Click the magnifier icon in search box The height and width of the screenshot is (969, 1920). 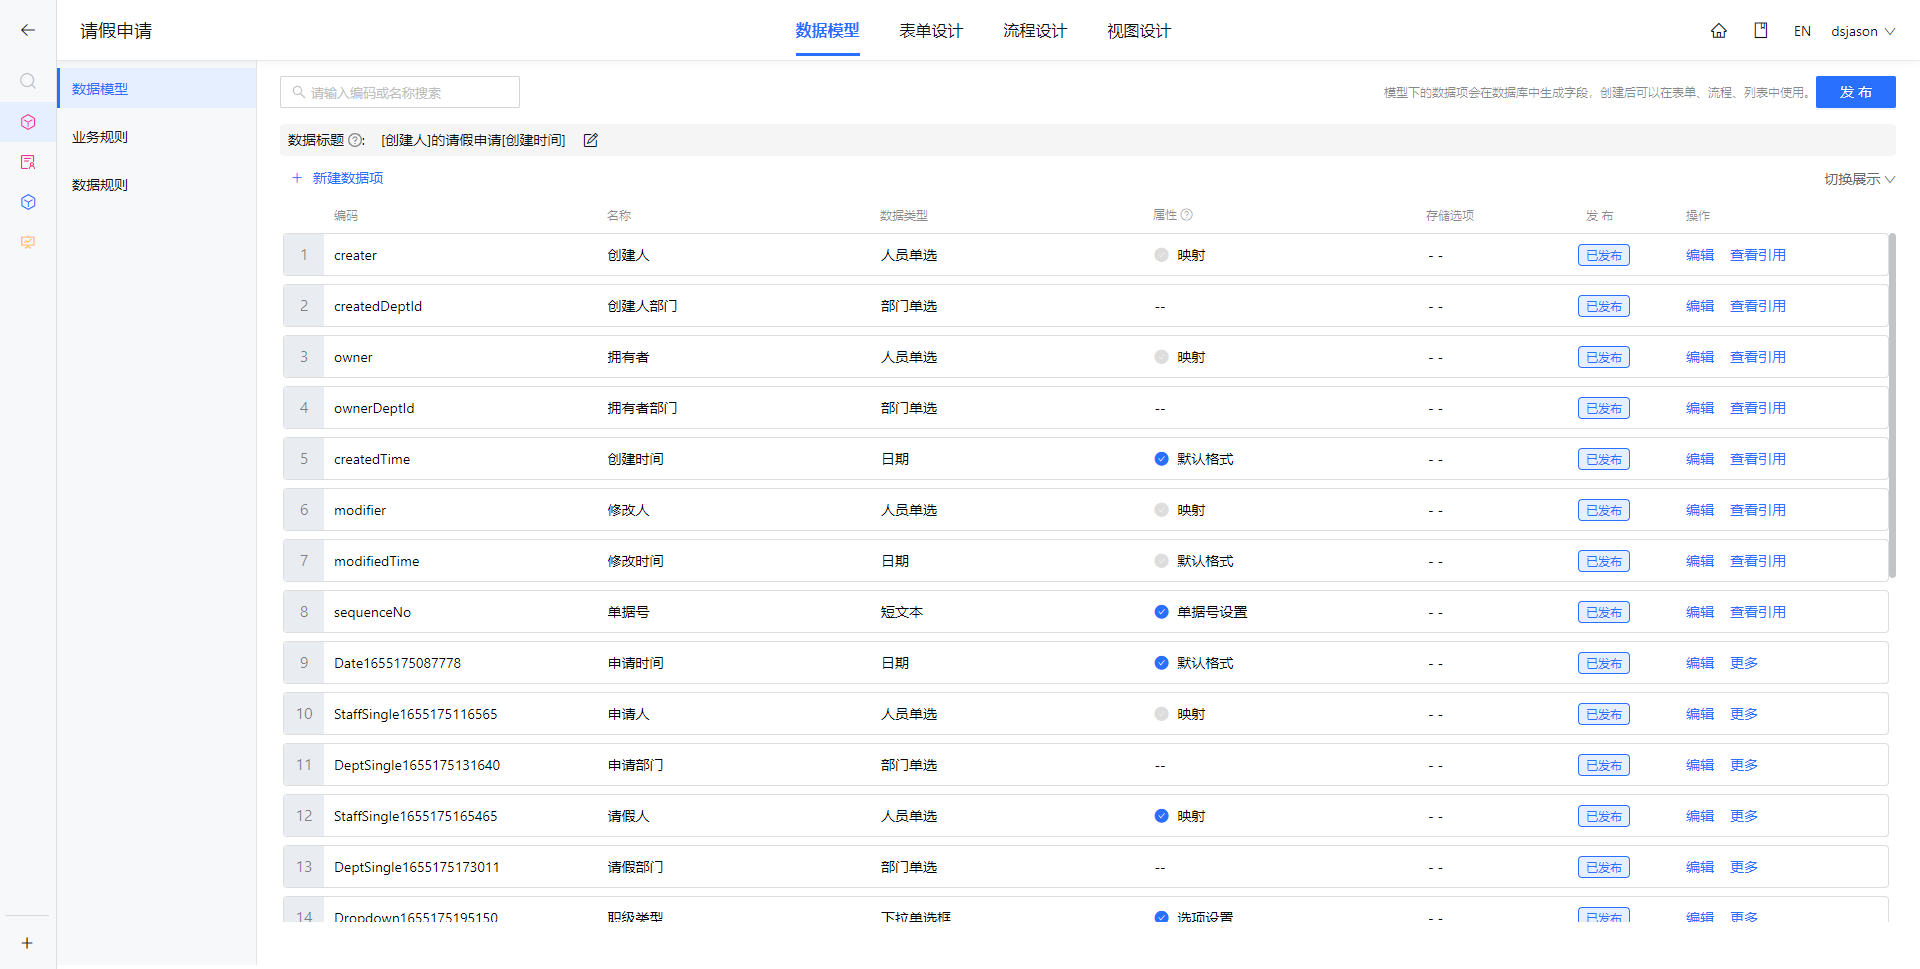point(298,92)
